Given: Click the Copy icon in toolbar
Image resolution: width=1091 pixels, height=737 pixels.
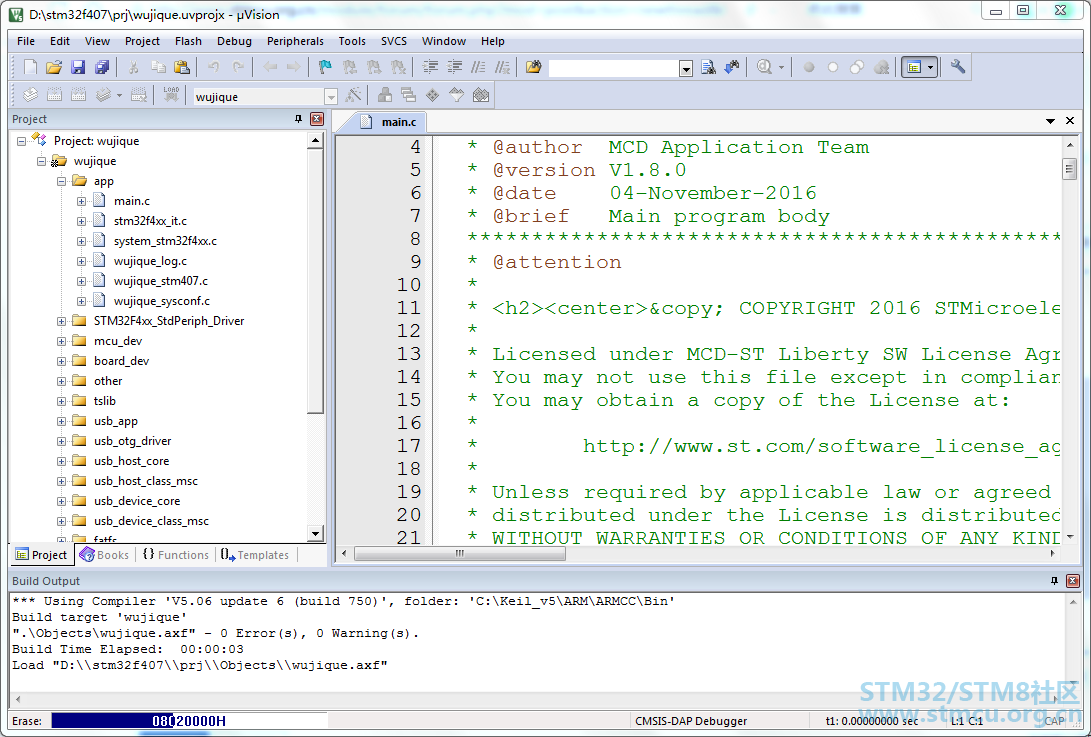Looking at the screenshot, I should click(158, 68).
